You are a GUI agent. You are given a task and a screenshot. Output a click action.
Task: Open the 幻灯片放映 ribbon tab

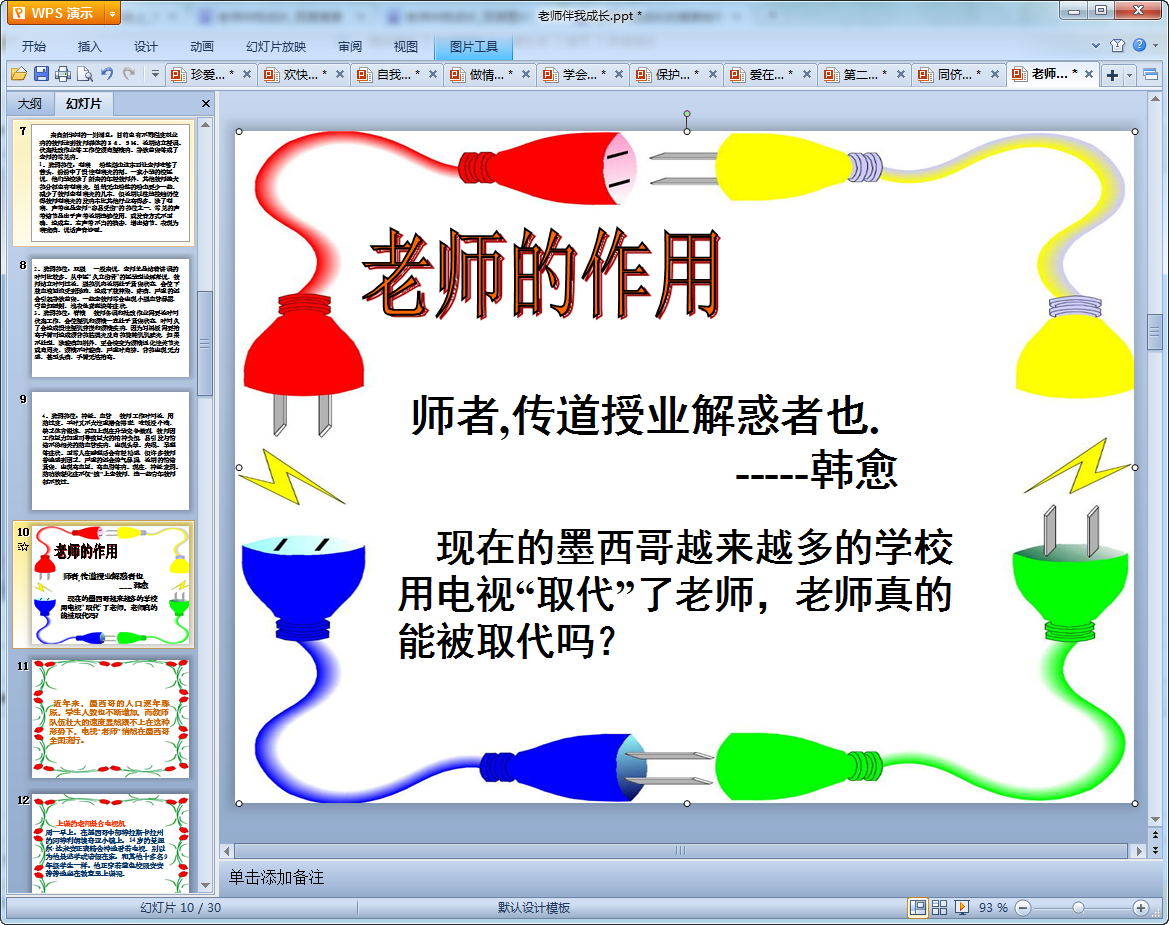(276, 46)
